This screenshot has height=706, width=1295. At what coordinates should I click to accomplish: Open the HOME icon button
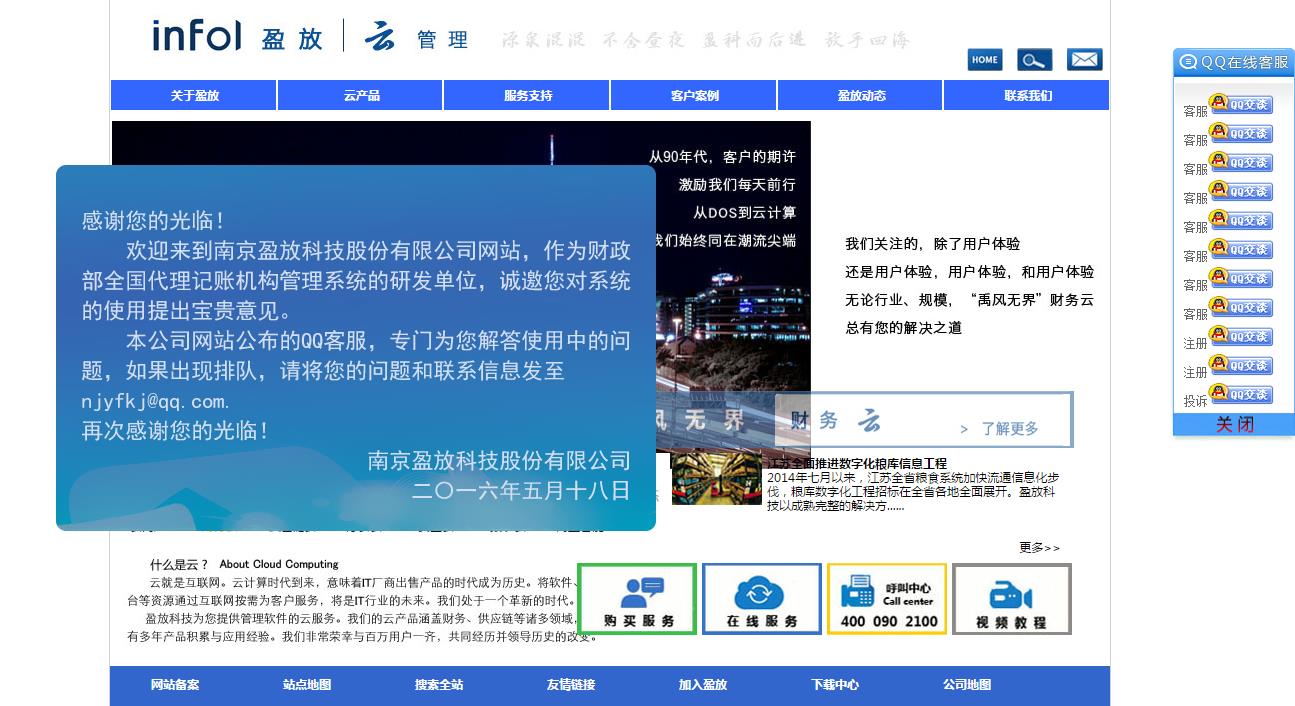coord(985,60)
